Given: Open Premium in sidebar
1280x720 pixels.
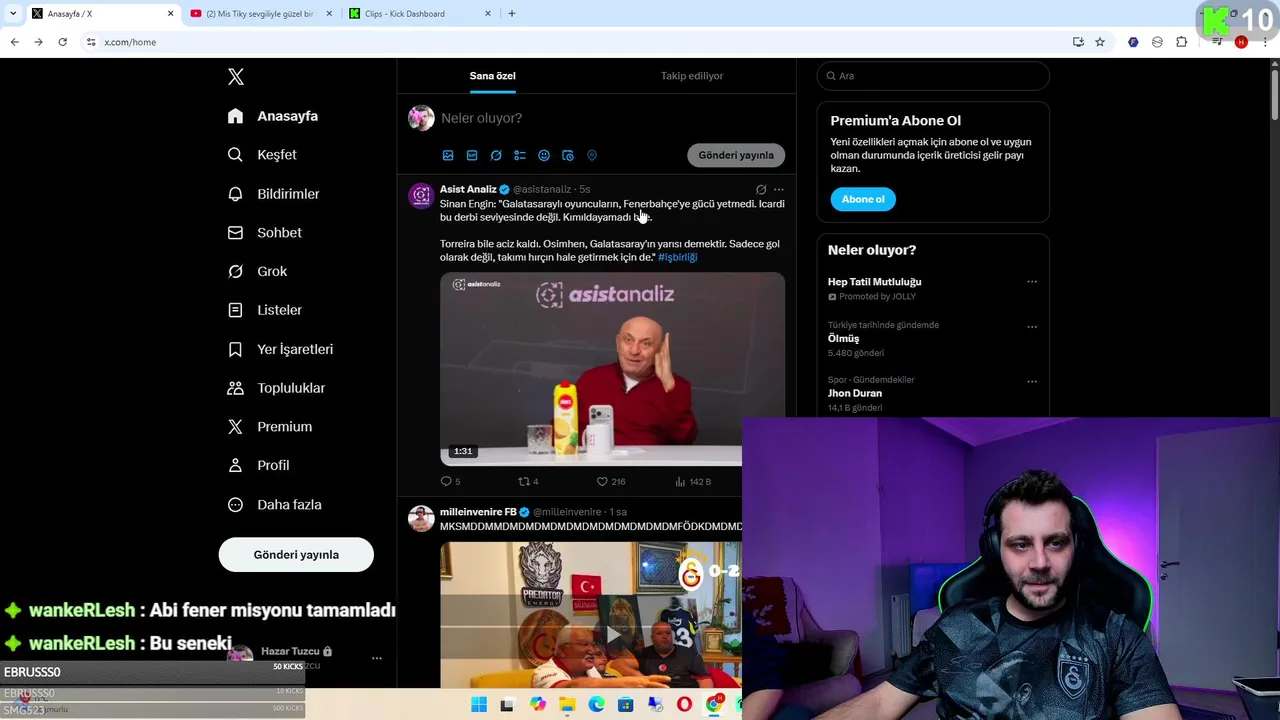Looking at the screenshot, I should 270,427.
